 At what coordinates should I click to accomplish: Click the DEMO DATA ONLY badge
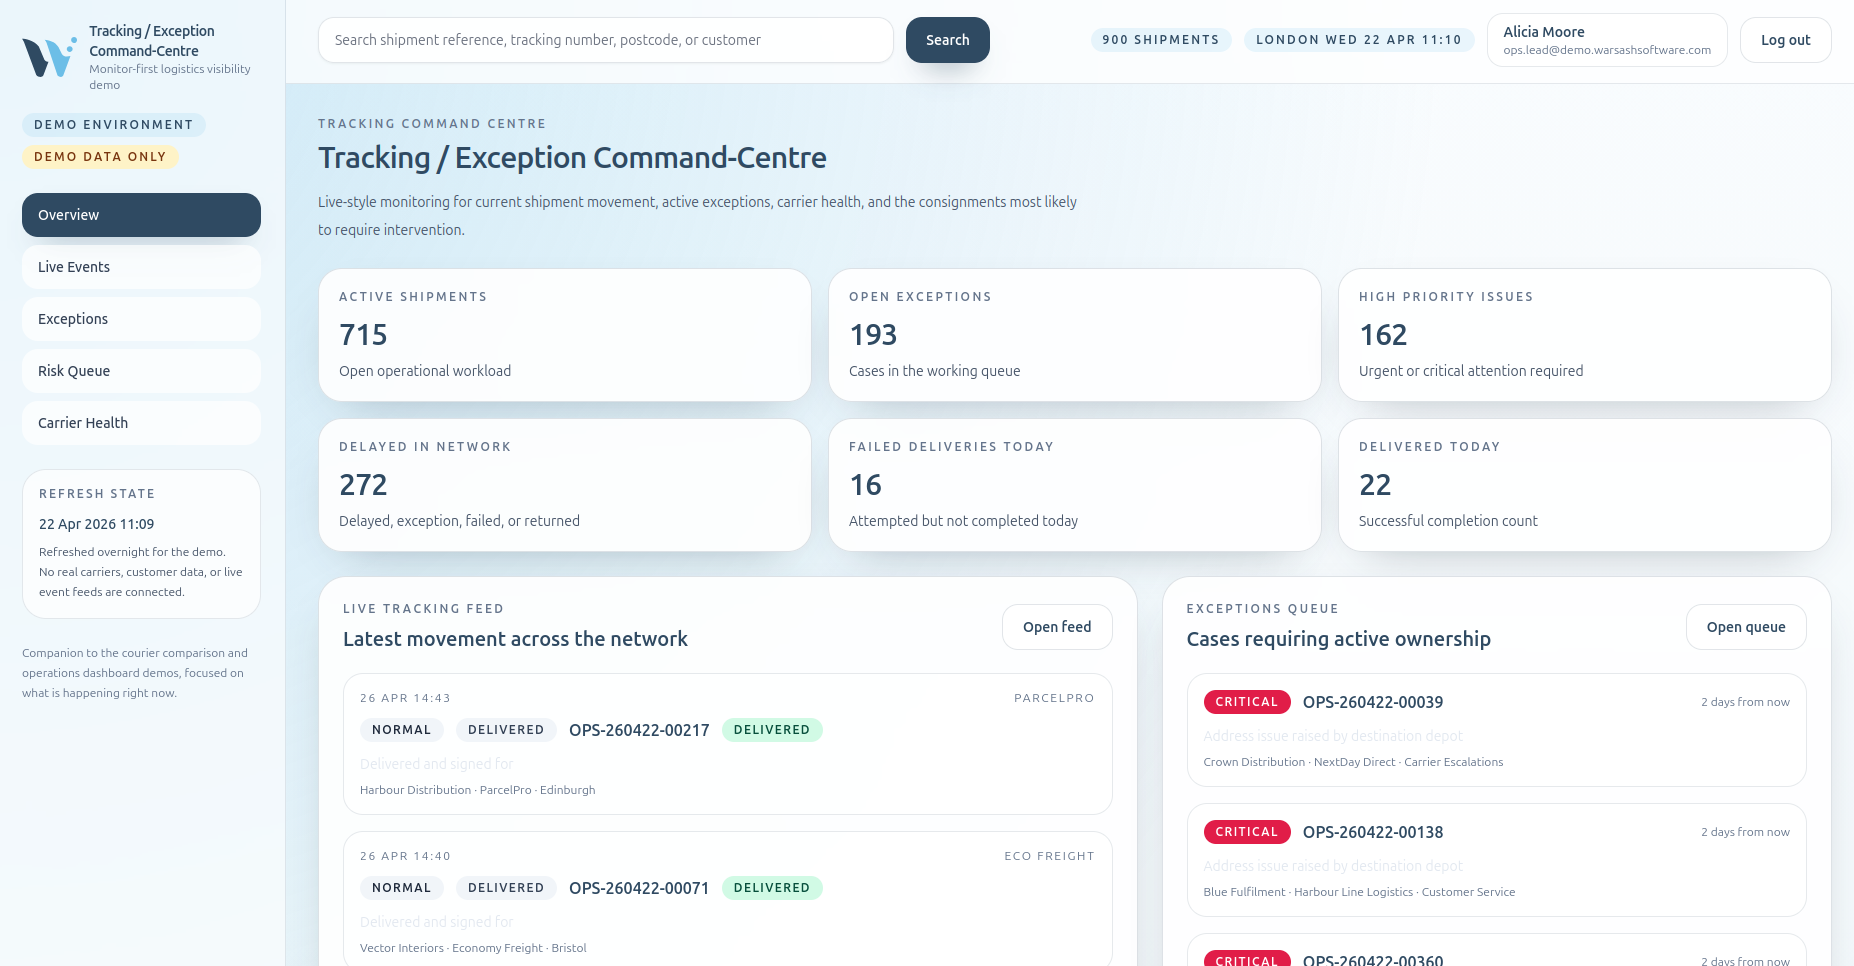pos(100,157)
